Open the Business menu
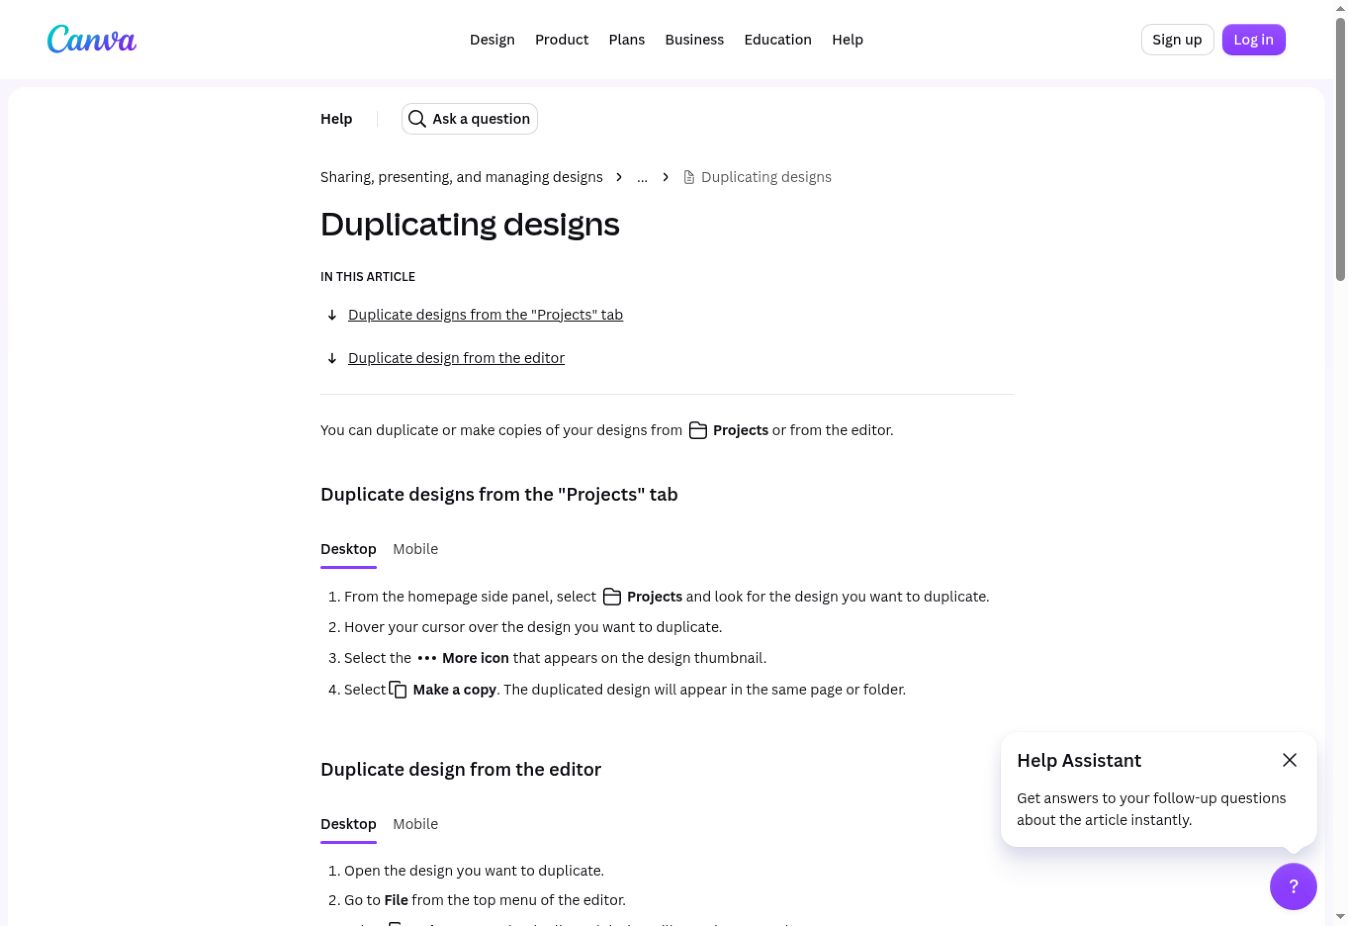The image size is (1348, 926). [694, 40]
